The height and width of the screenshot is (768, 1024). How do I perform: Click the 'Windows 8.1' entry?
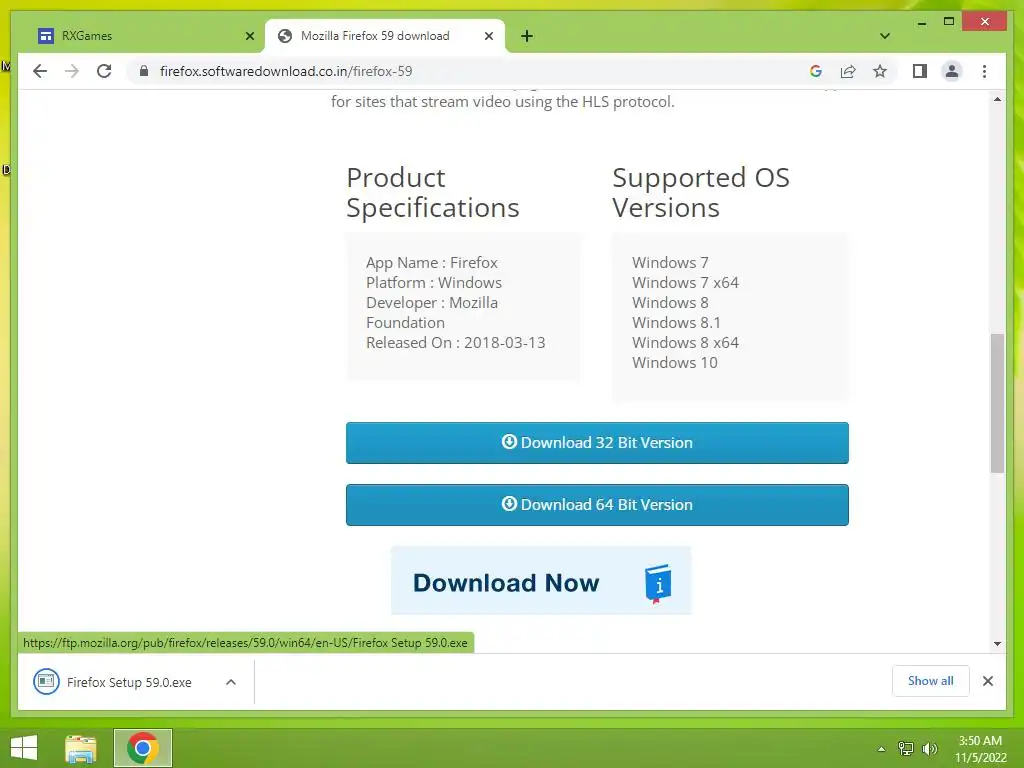(x=676, y=323)
